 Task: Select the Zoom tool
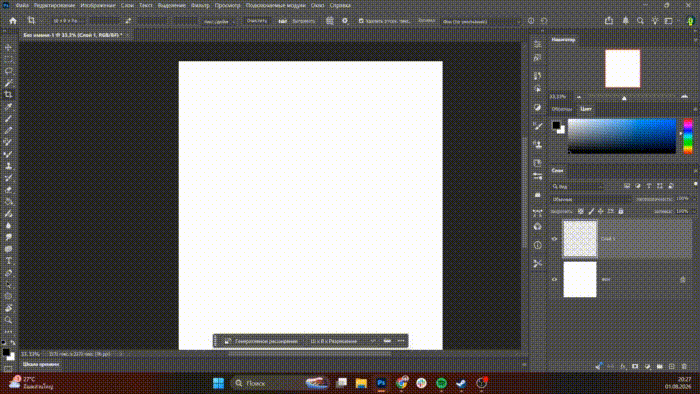point(8,320)
